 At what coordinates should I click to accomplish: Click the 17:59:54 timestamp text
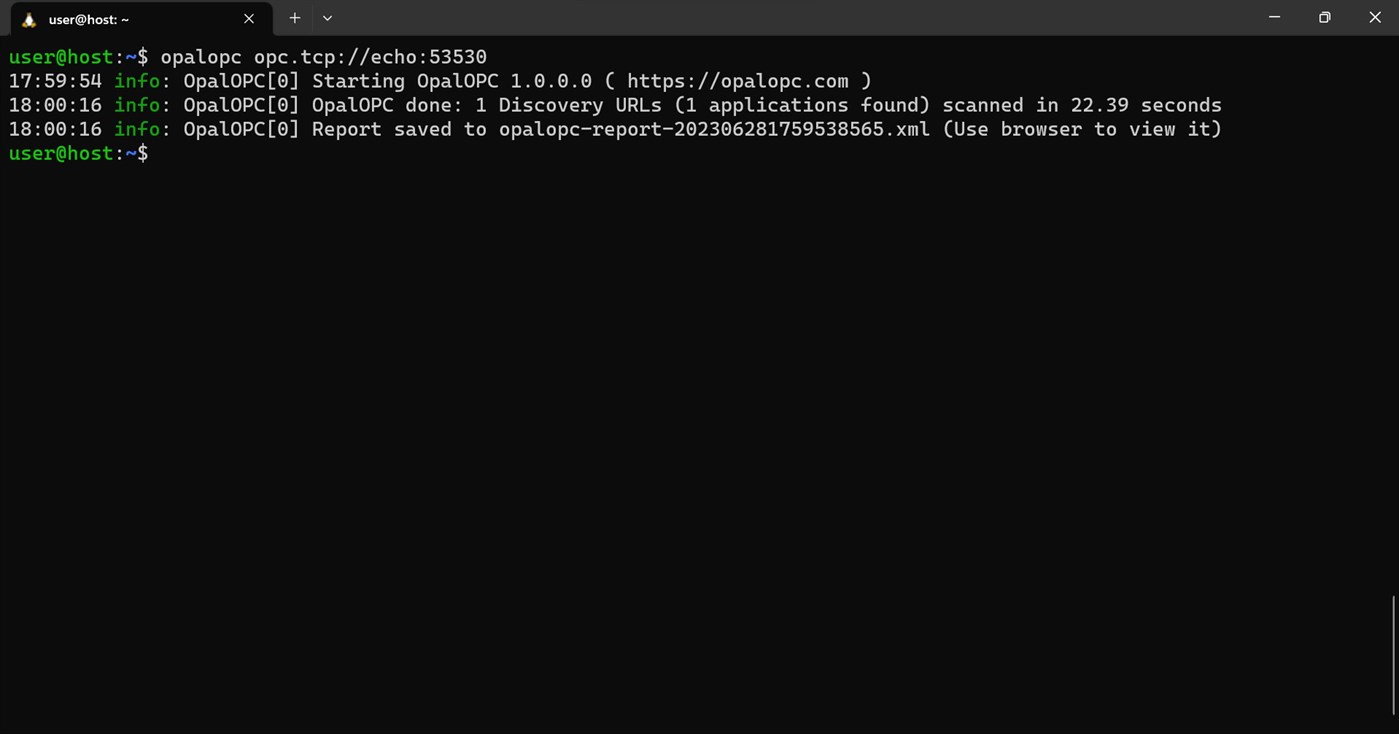coord(54,81)
